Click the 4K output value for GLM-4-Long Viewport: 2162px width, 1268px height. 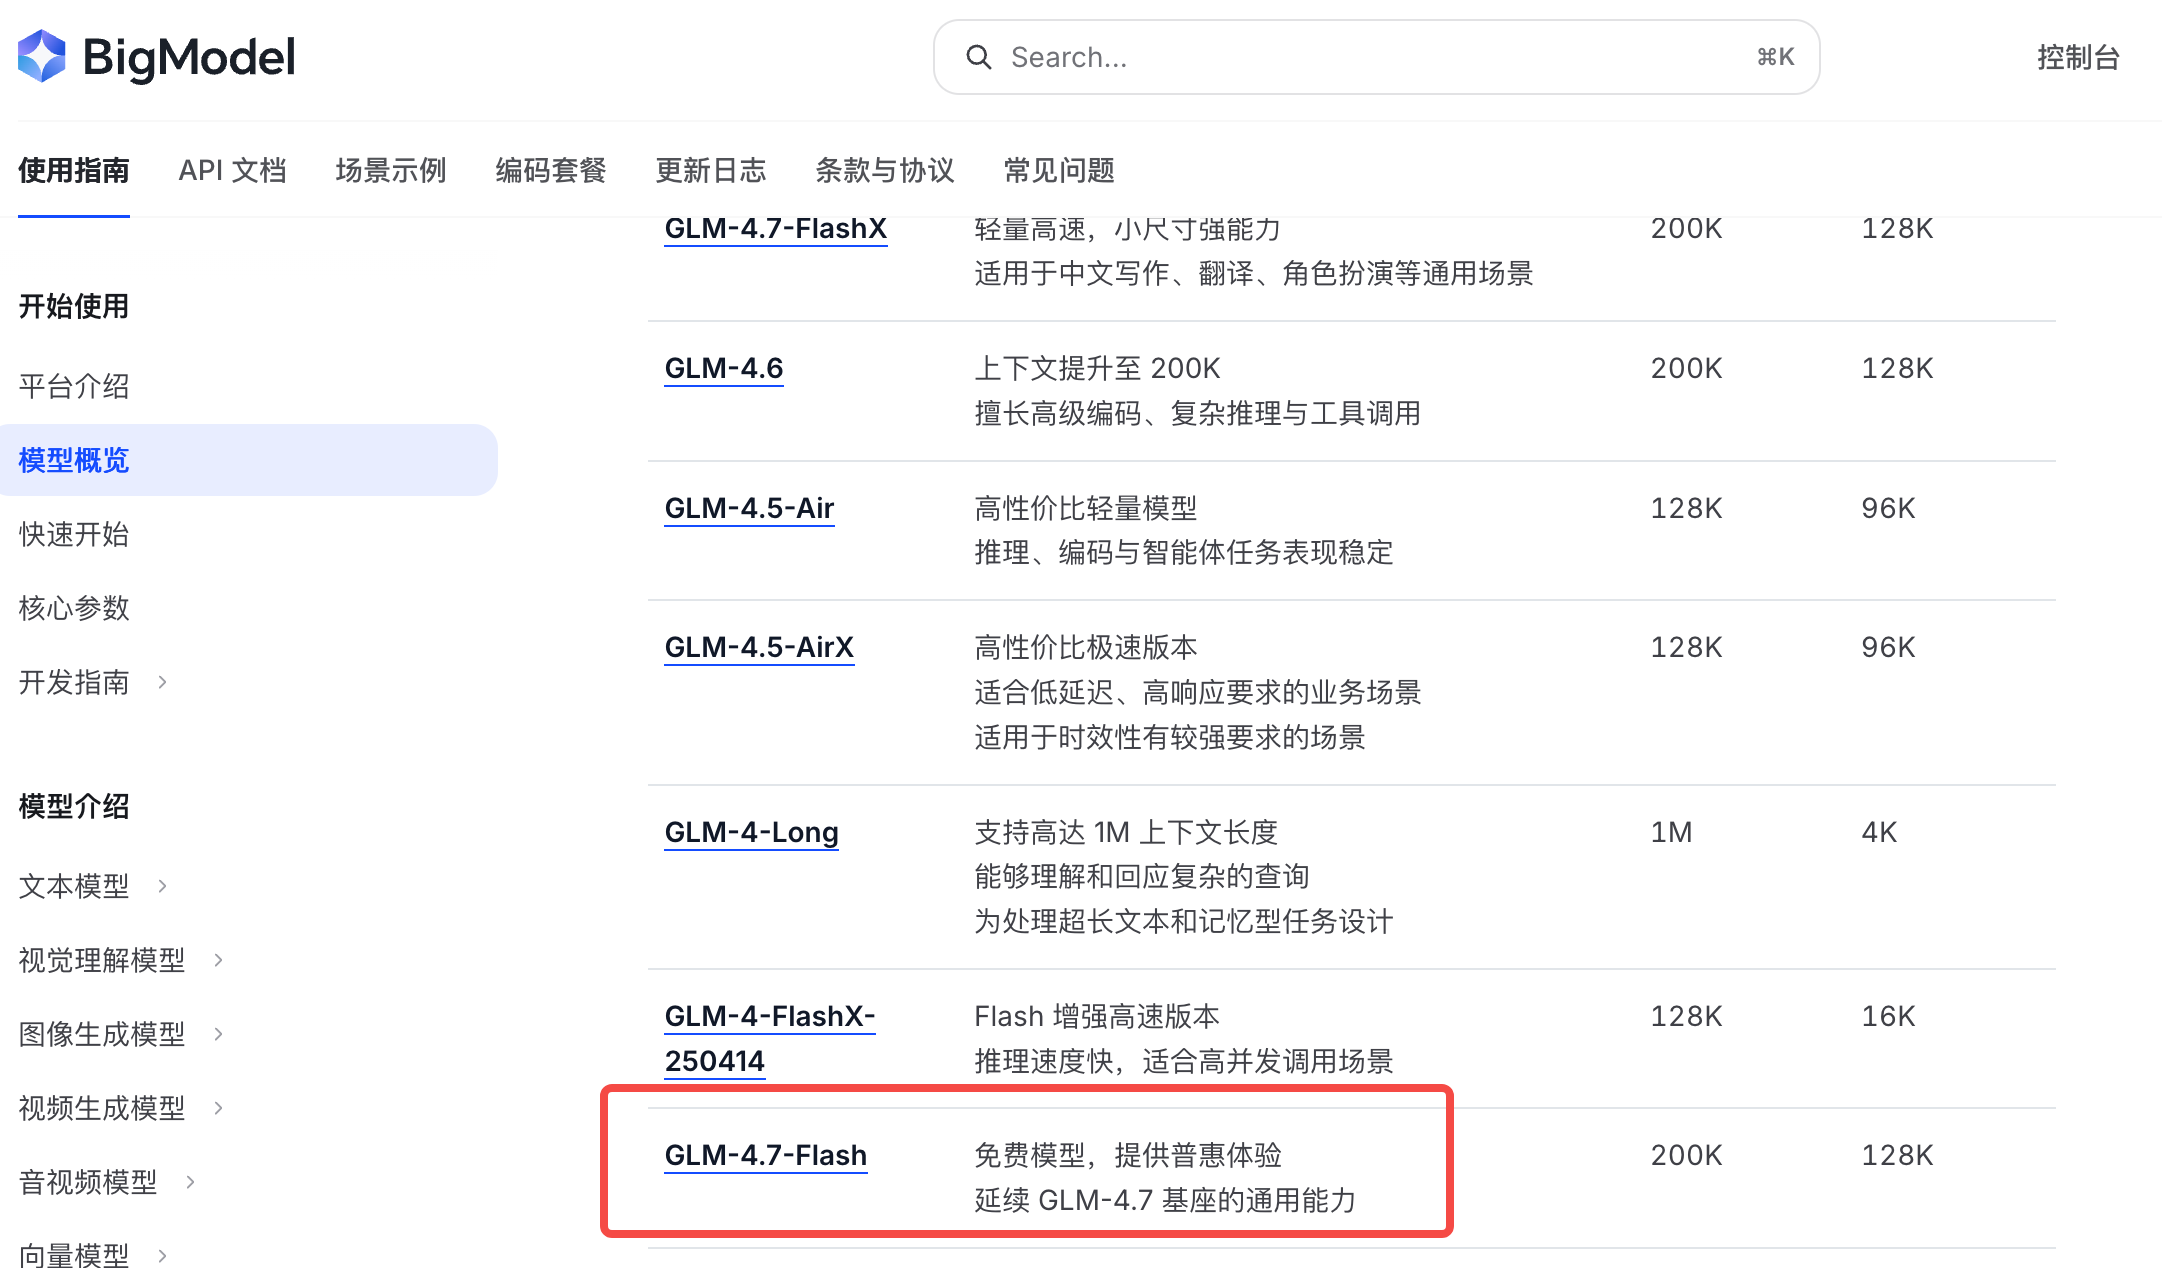click(x=1879, y=832)
